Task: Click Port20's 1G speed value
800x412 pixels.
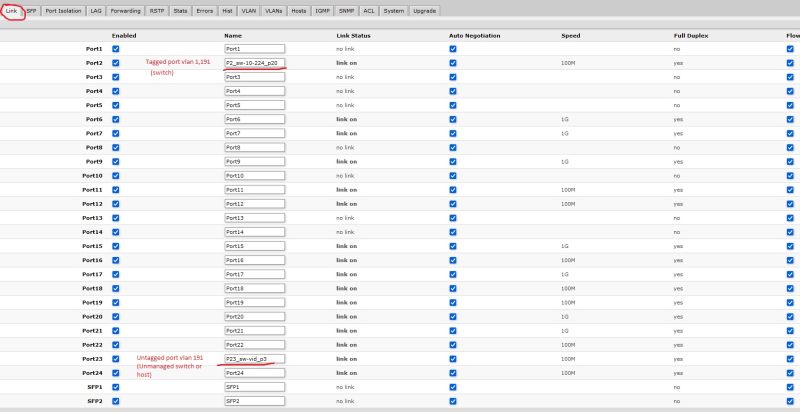Action: [565, 317]
